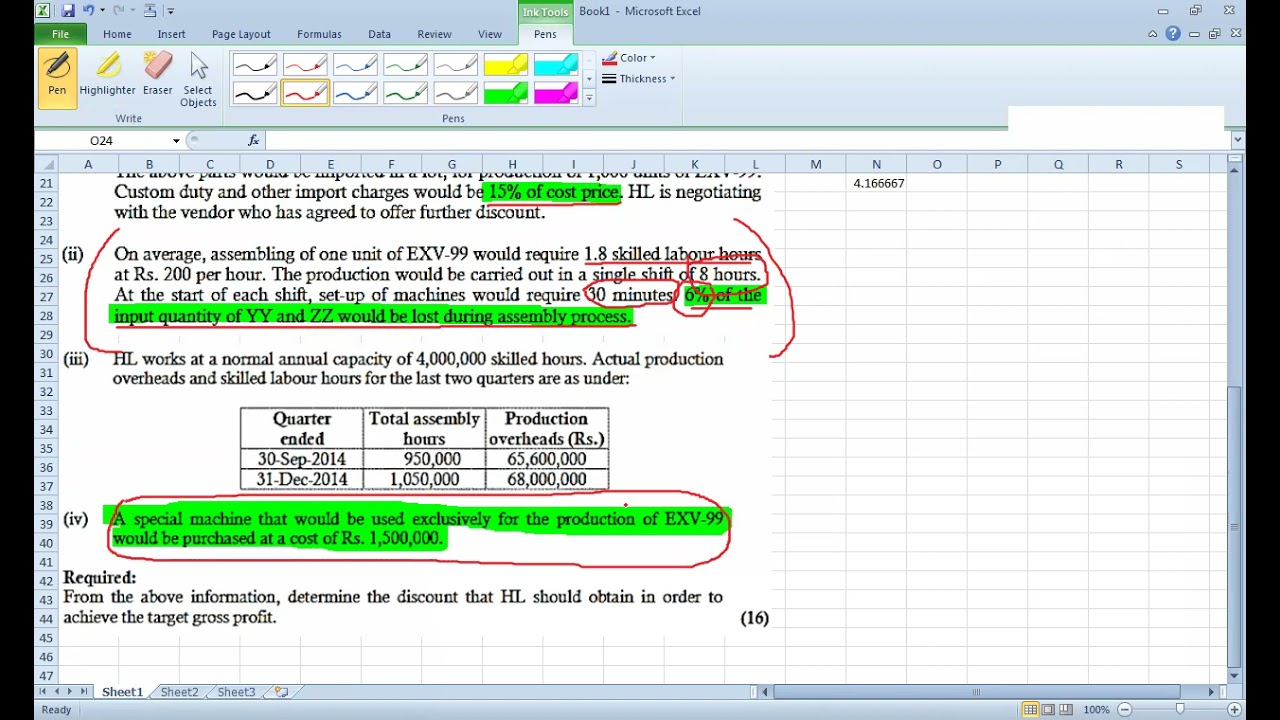Pick the thin black pen in gallery
This screenshot has height=720, width=1280.
pyautogui.click(x=254, y=66)
